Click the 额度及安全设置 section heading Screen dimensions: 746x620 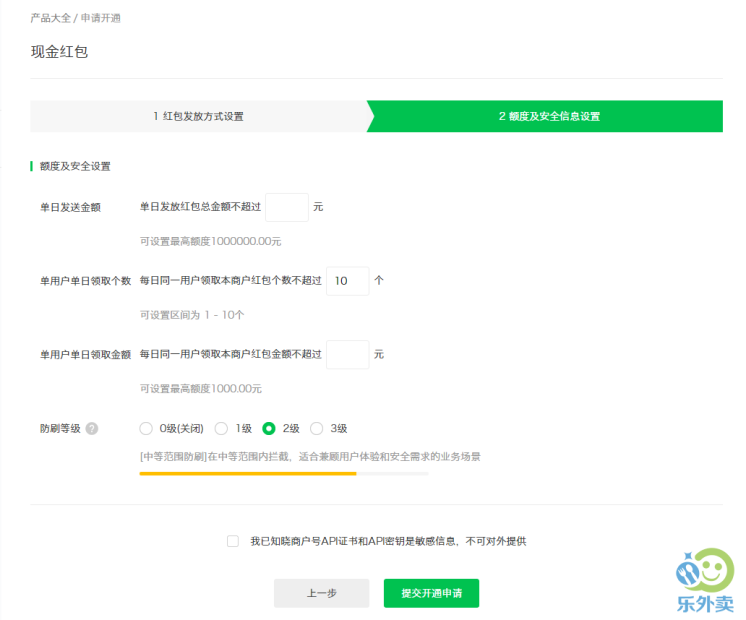point(75,166)
